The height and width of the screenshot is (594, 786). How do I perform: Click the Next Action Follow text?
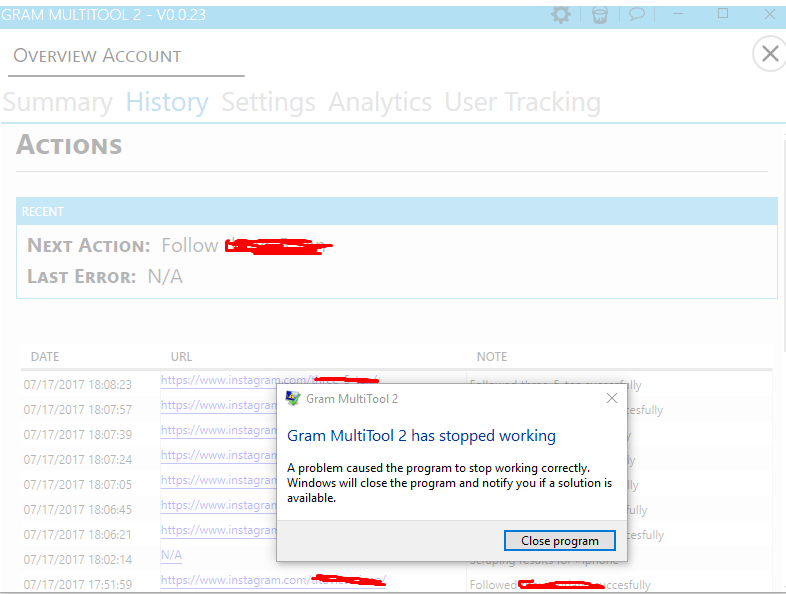pos(189,246)
